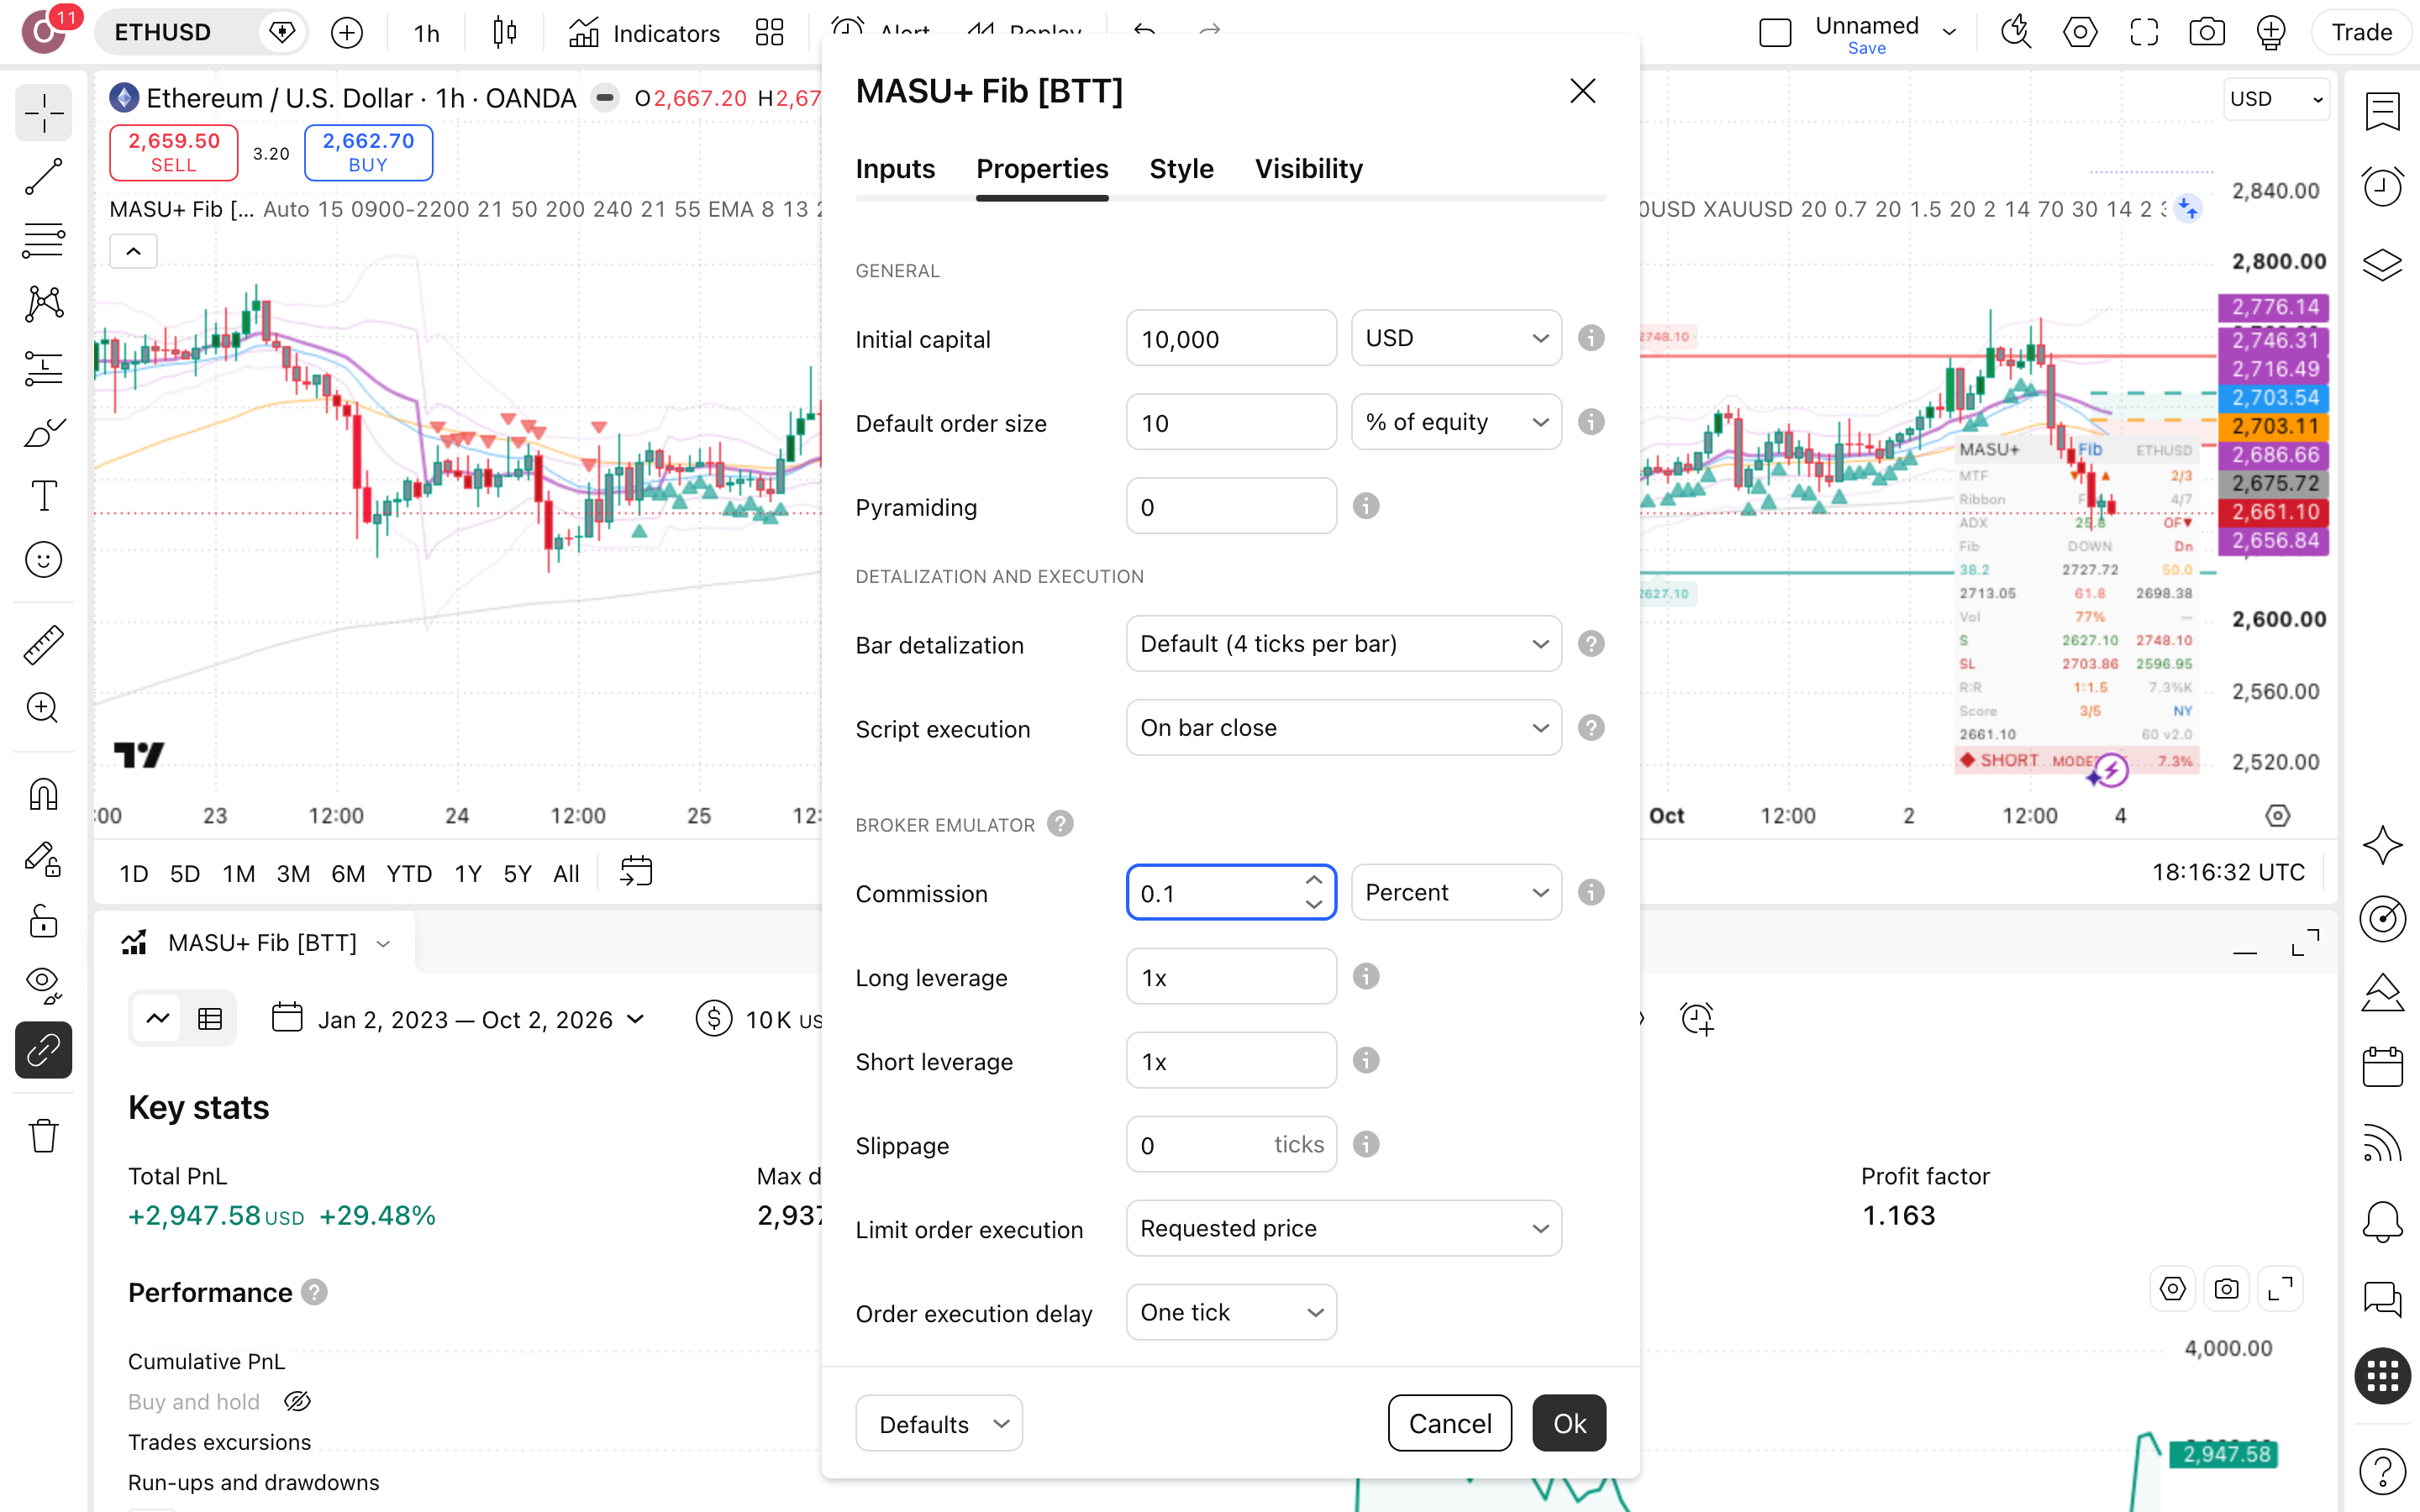This screenshot has width=2420, height=1512.
Task: Click the SELL 2,659.50 button
Action: pyautogui.click(x=174, y=152)
